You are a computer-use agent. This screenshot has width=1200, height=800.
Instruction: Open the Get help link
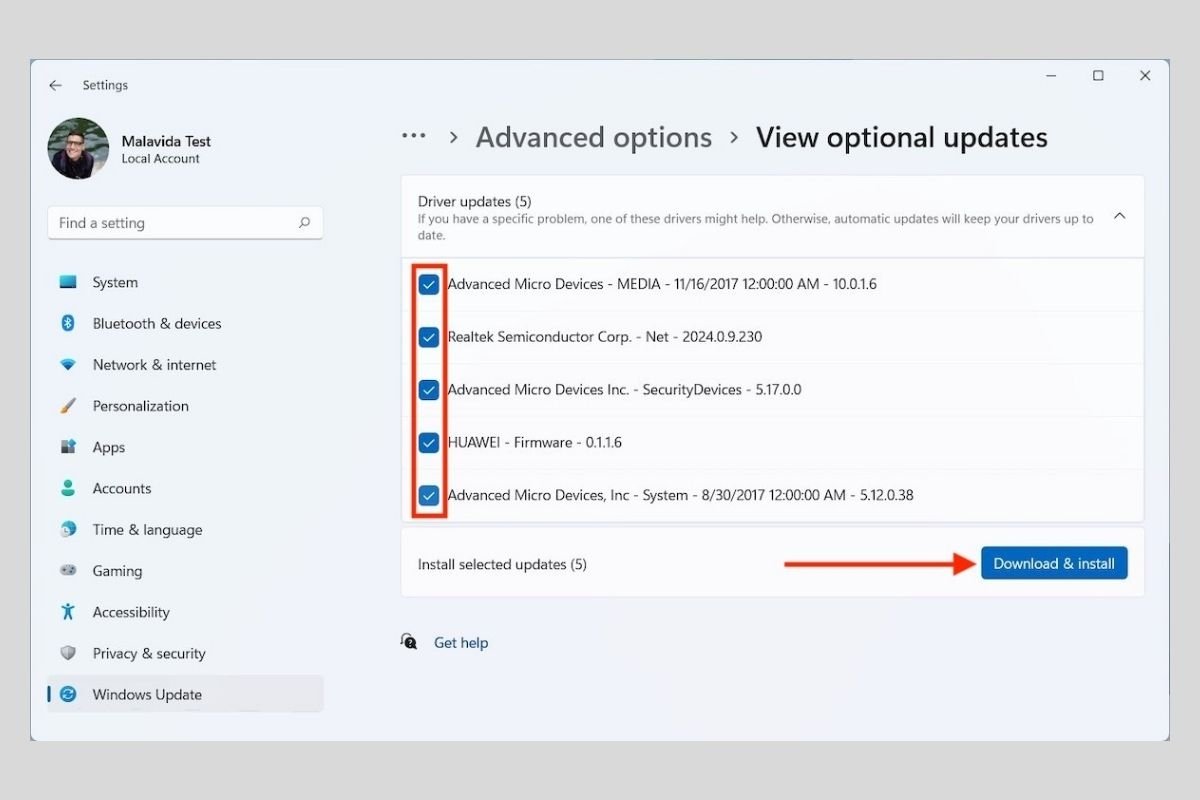click(x=461, y=642)
